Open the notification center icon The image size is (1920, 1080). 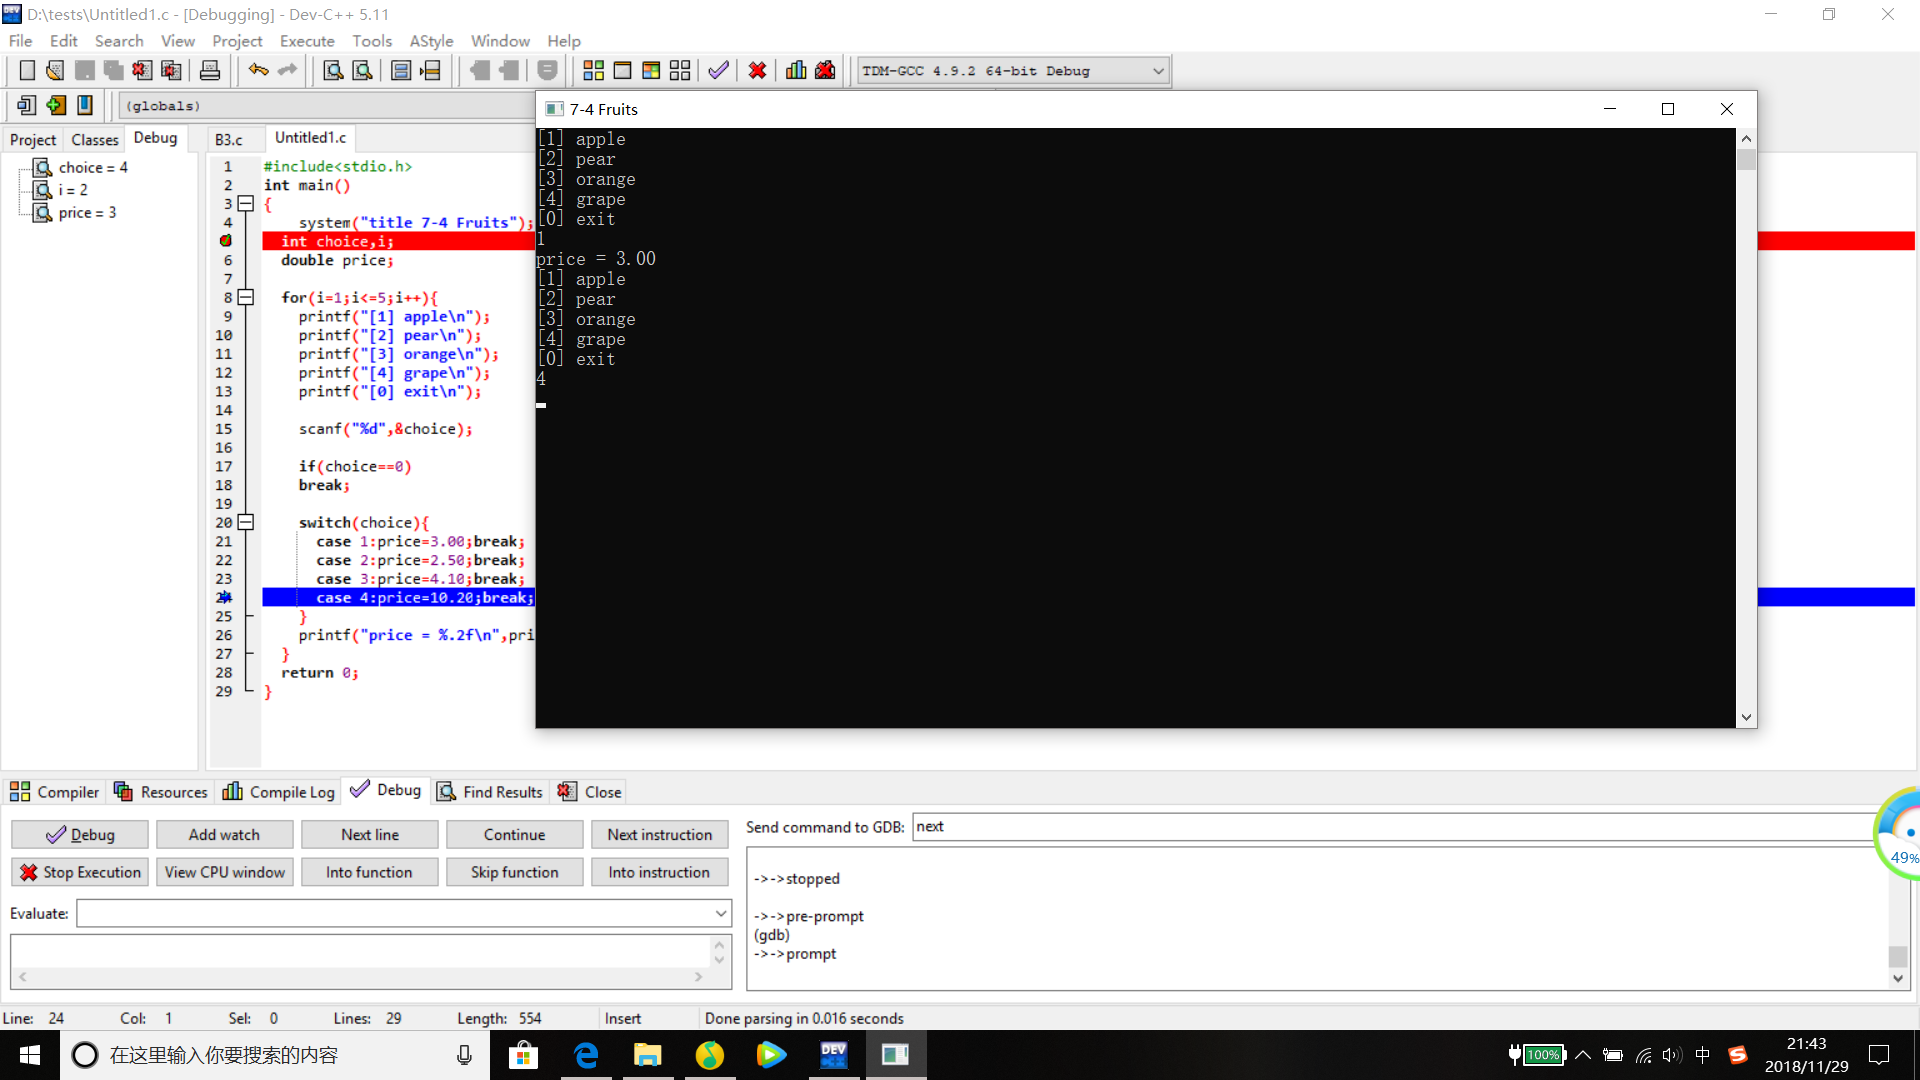tap(1879, 1055)
